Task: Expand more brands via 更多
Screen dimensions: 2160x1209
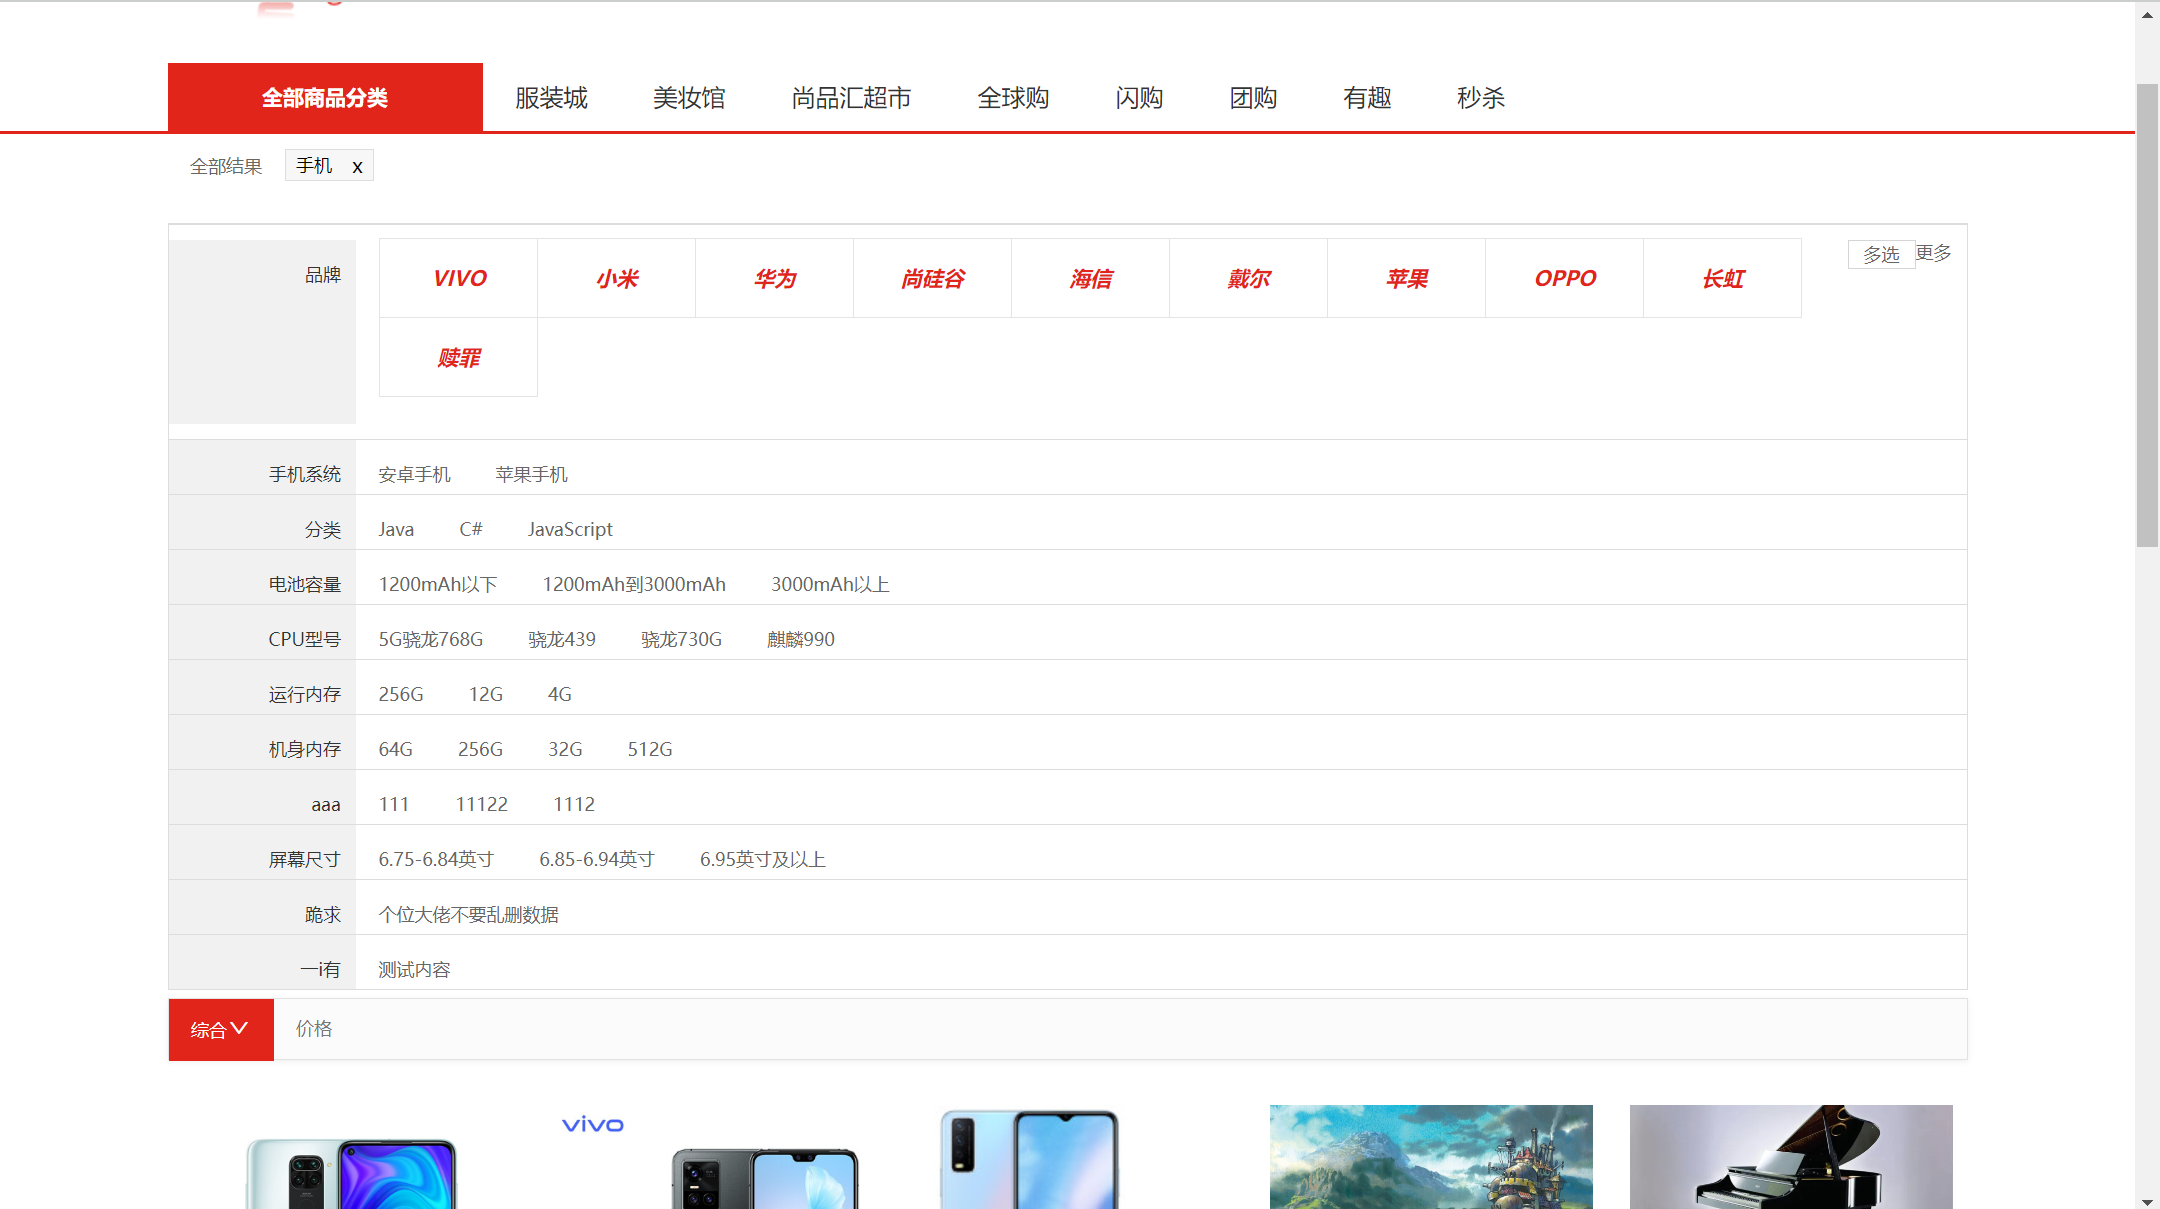Action: pos(1932,253)
